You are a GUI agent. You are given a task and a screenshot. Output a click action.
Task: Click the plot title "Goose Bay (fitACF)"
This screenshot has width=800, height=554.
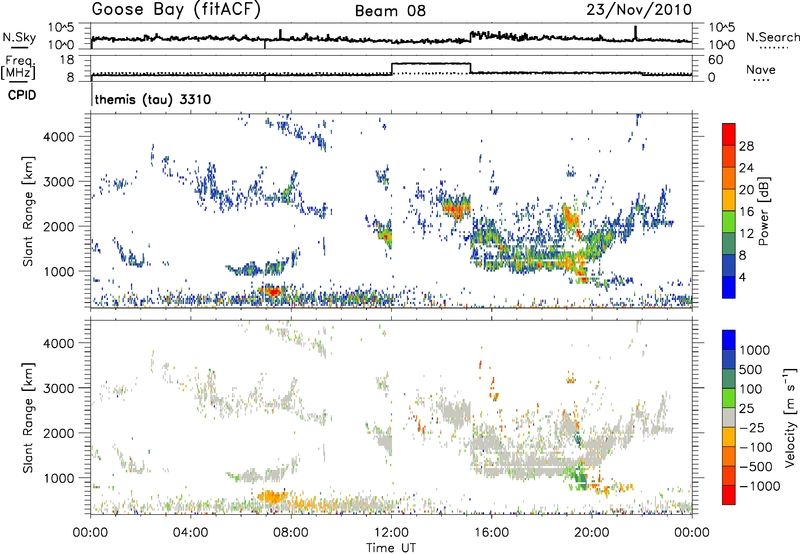pos(176,10)
